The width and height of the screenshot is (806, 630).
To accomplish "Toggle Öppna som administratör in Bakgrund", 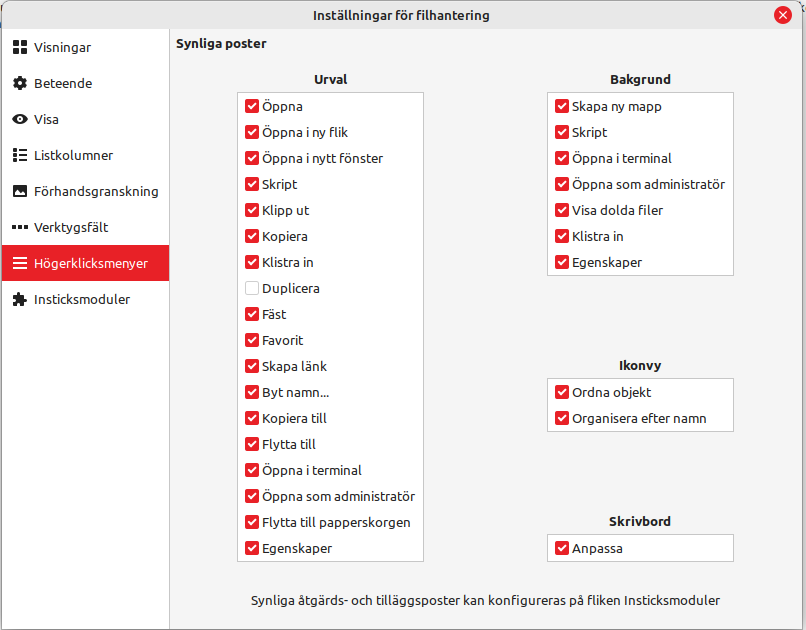I will click(562, 184).
